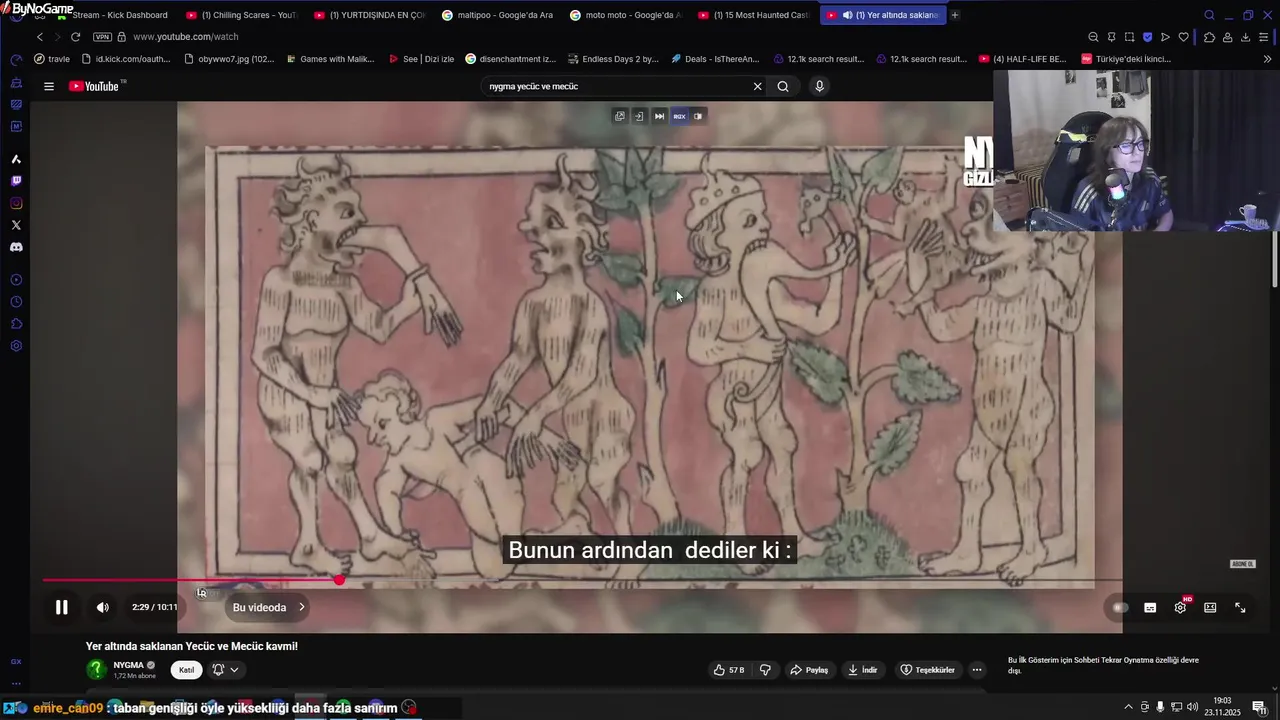Expand hidden bookmarks double chevron
The height and width of the screenshot is (720, 1280).
point(1267,59)
